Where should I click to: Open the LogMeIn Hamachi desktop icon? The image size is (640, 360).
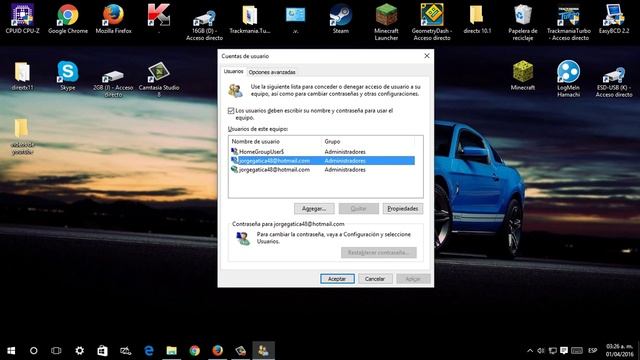(568, 78)
